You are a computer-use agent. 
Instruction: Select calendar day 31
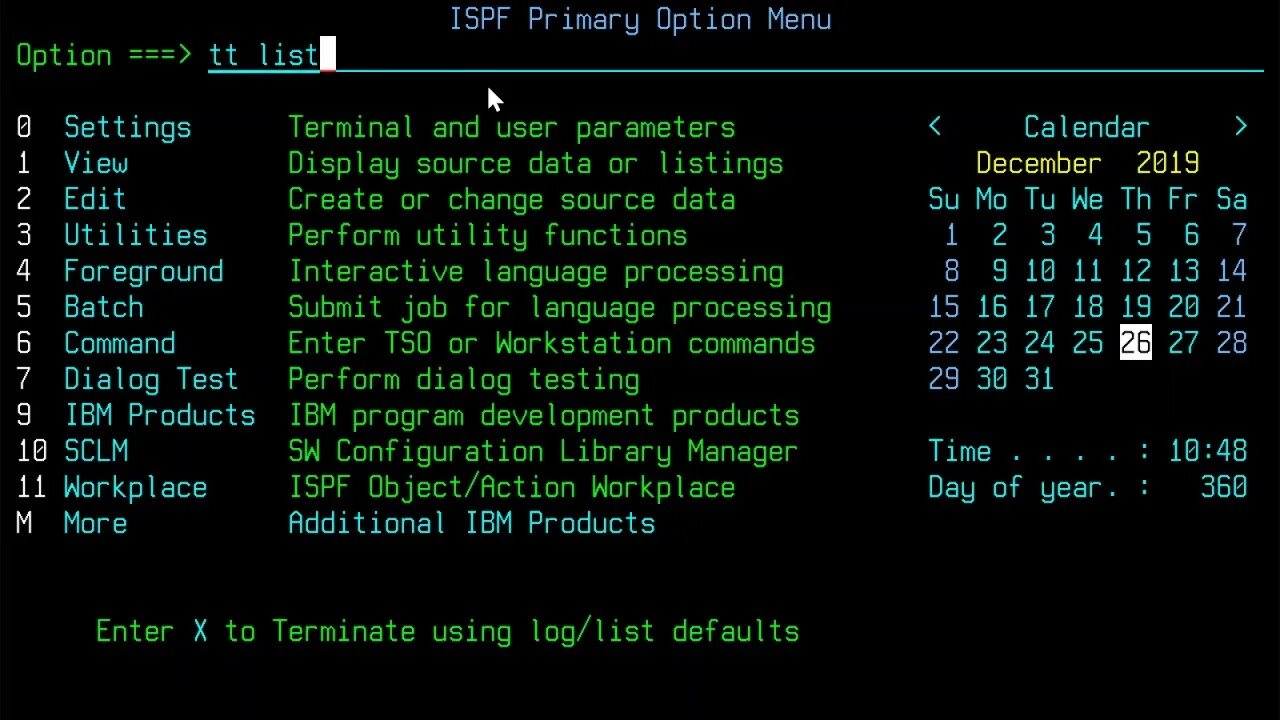pyautogui.click(x=1039, y=379)
